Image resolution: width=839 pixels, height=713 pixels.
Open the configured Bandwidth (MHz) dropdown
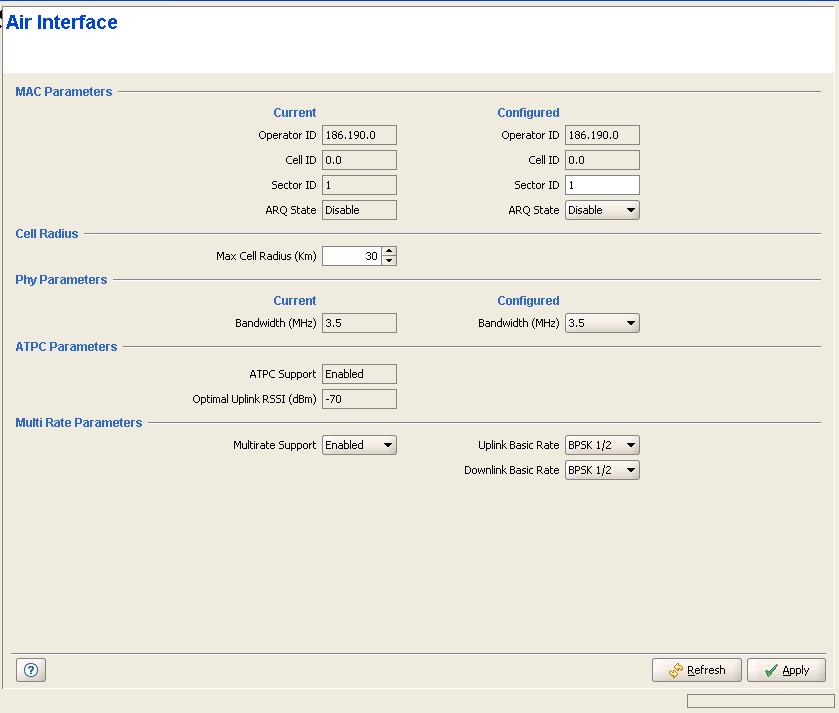(602, 323)
